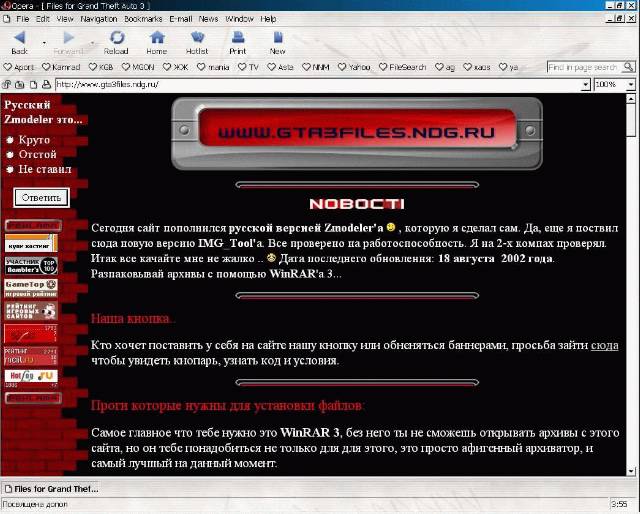640x514 pixels.
Task: Select the Круто poll option
Action: pyautogui.click(x=11, y=140)
